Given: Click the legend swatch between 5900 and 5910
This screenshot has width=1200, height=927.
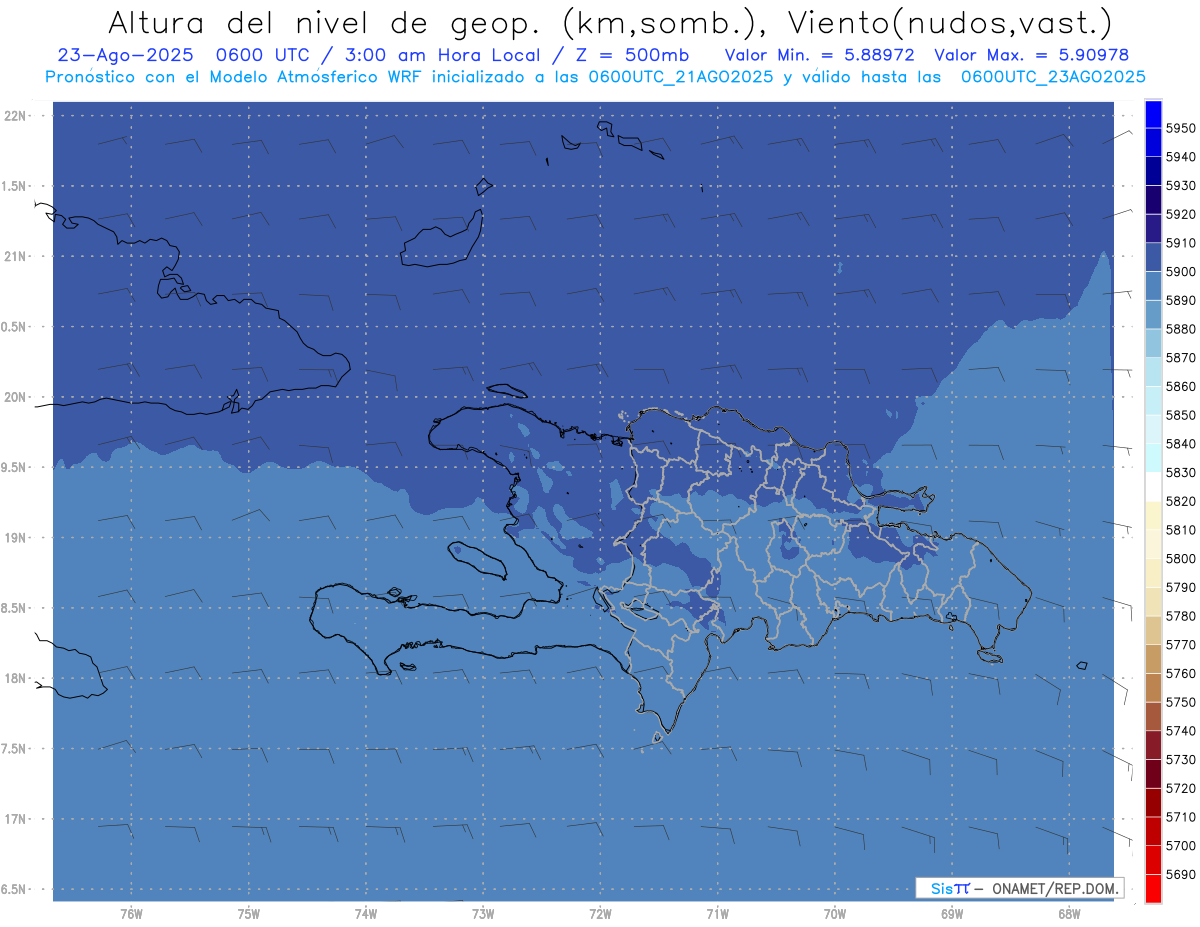Looking at the screenshot, I should pyautogui.click(x=1153, y=258).
